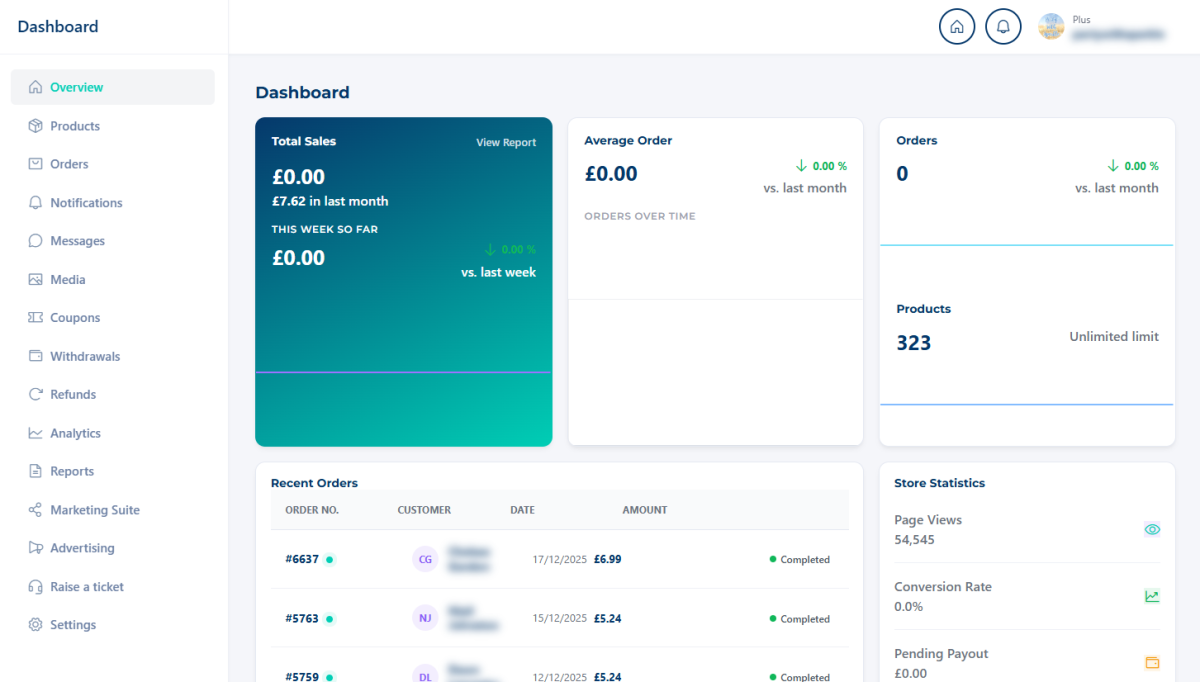Navigate to Analytics in the sidebar

pos(75,433)
